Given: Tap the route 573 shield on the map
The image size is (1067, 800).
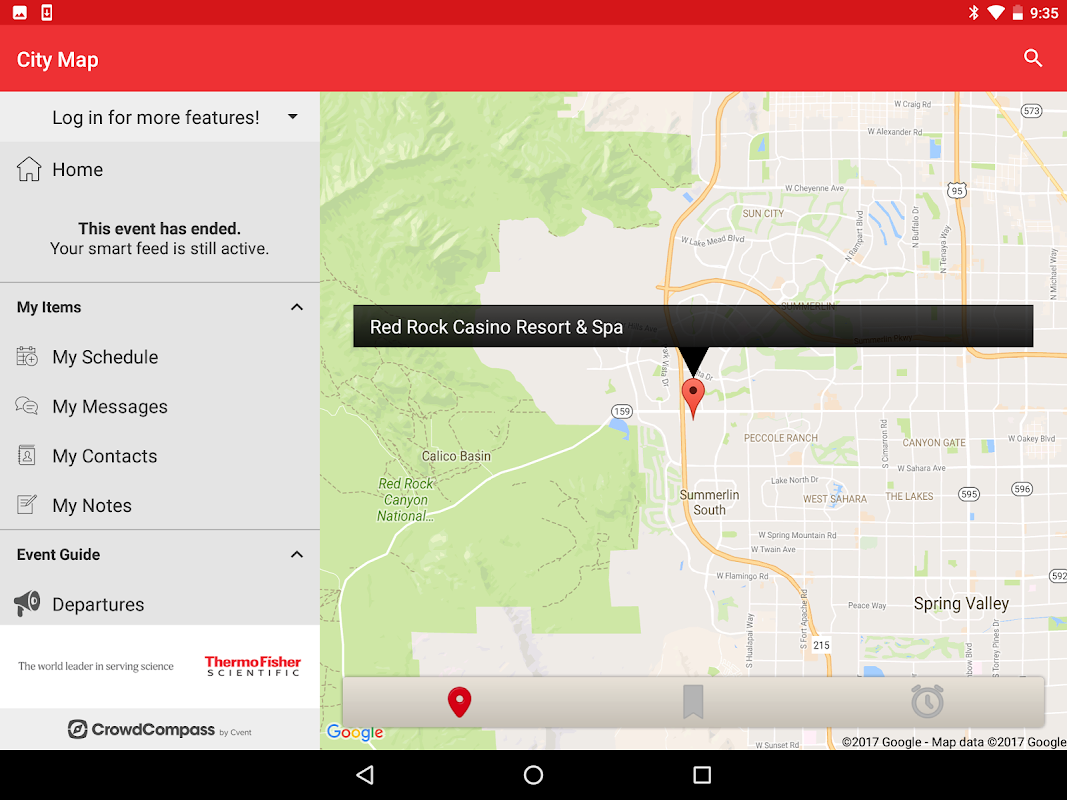Looking at the screenshot, I should pyautogui.click(x=1032, y=111).
